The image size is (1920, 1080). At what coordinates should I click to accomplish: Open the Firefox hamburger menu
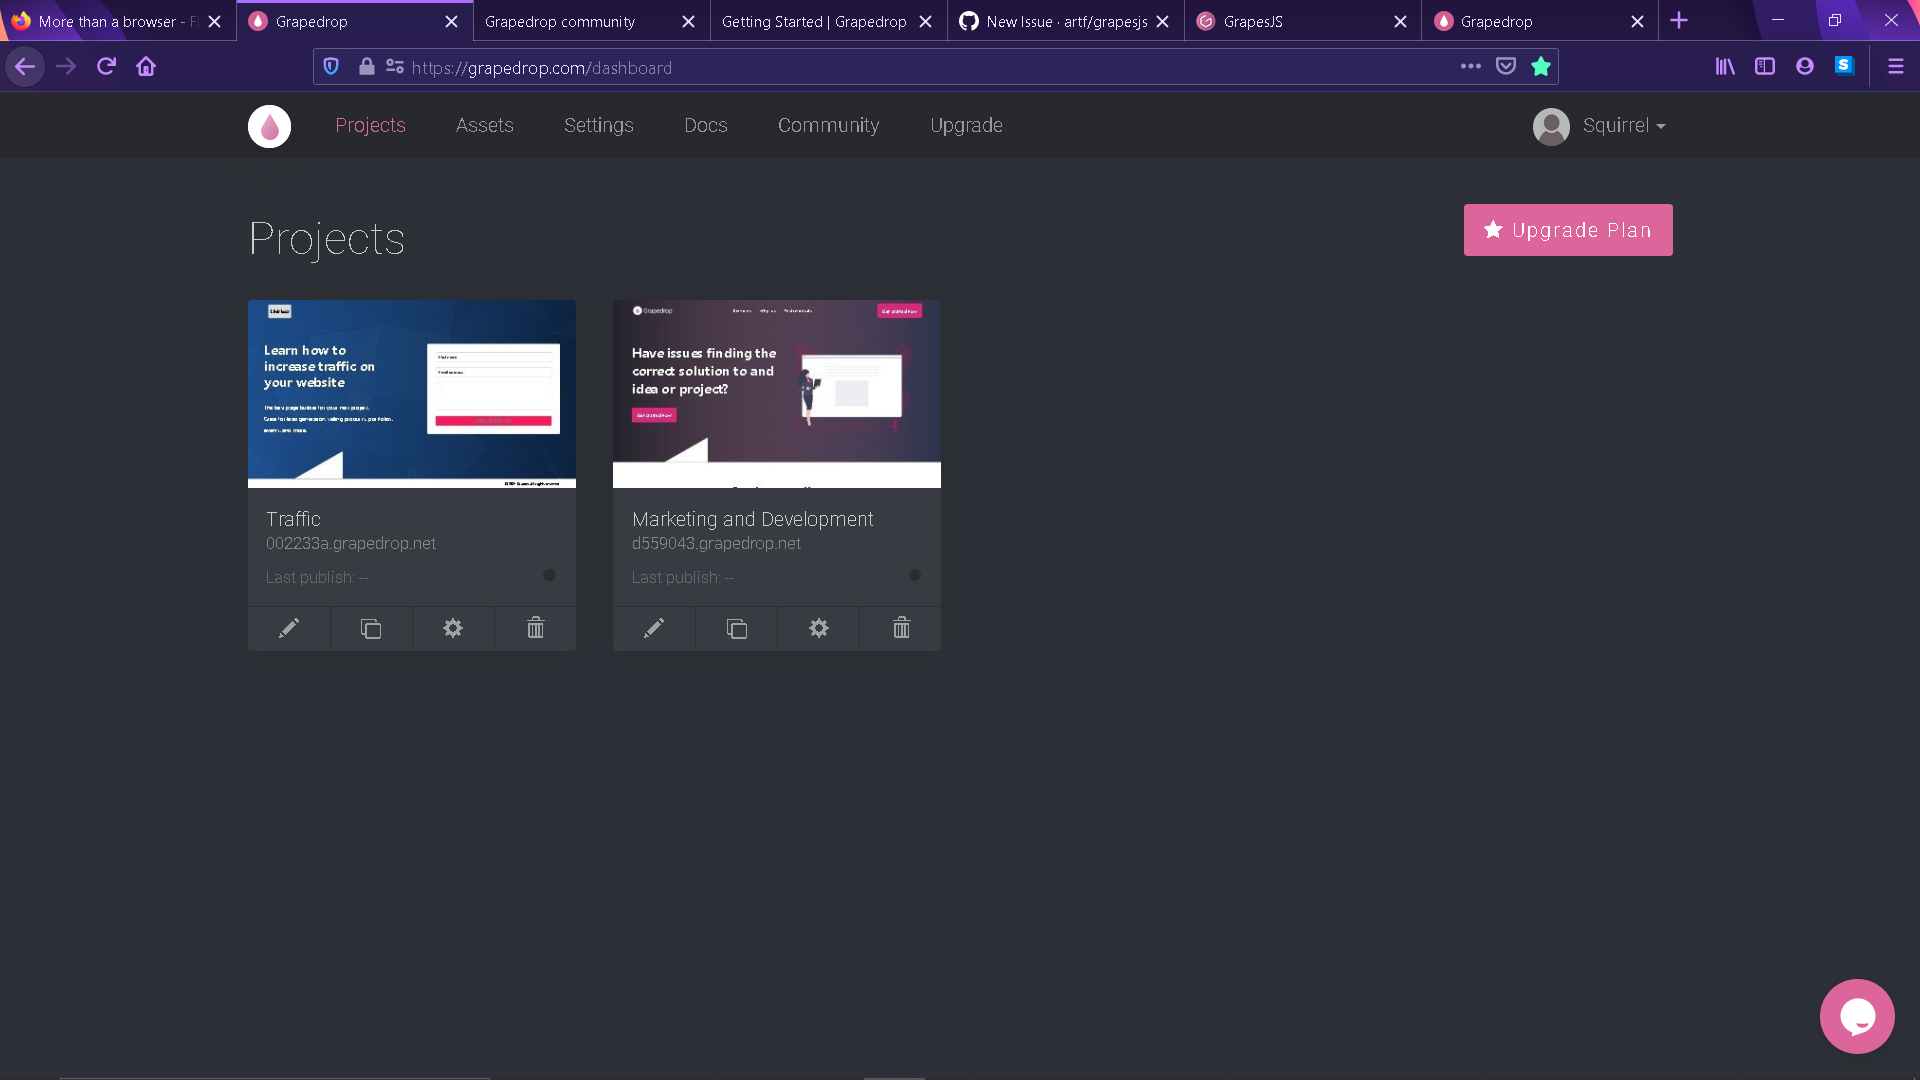point(1896,67)
